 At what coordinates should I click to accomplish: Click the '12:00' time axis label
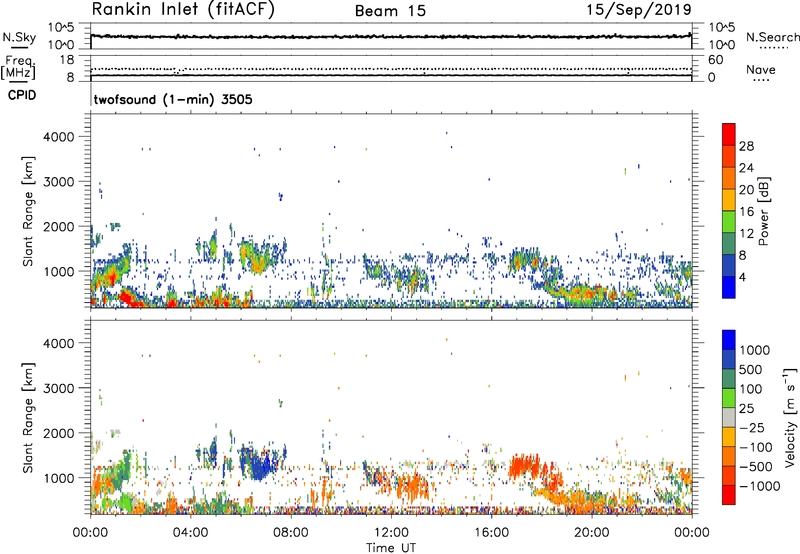391,532
